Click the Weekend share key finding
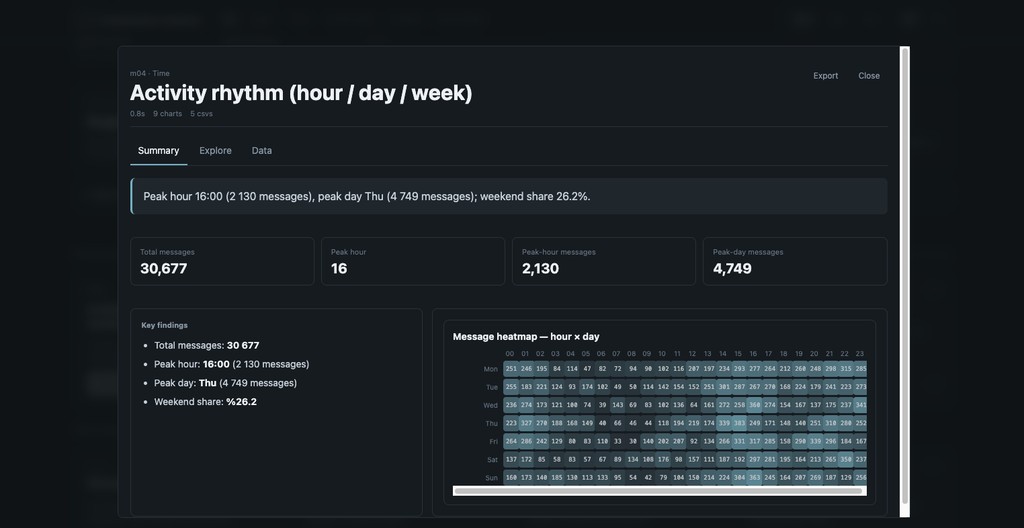Screen dimensions: 1024x528 tap(205, 402)
